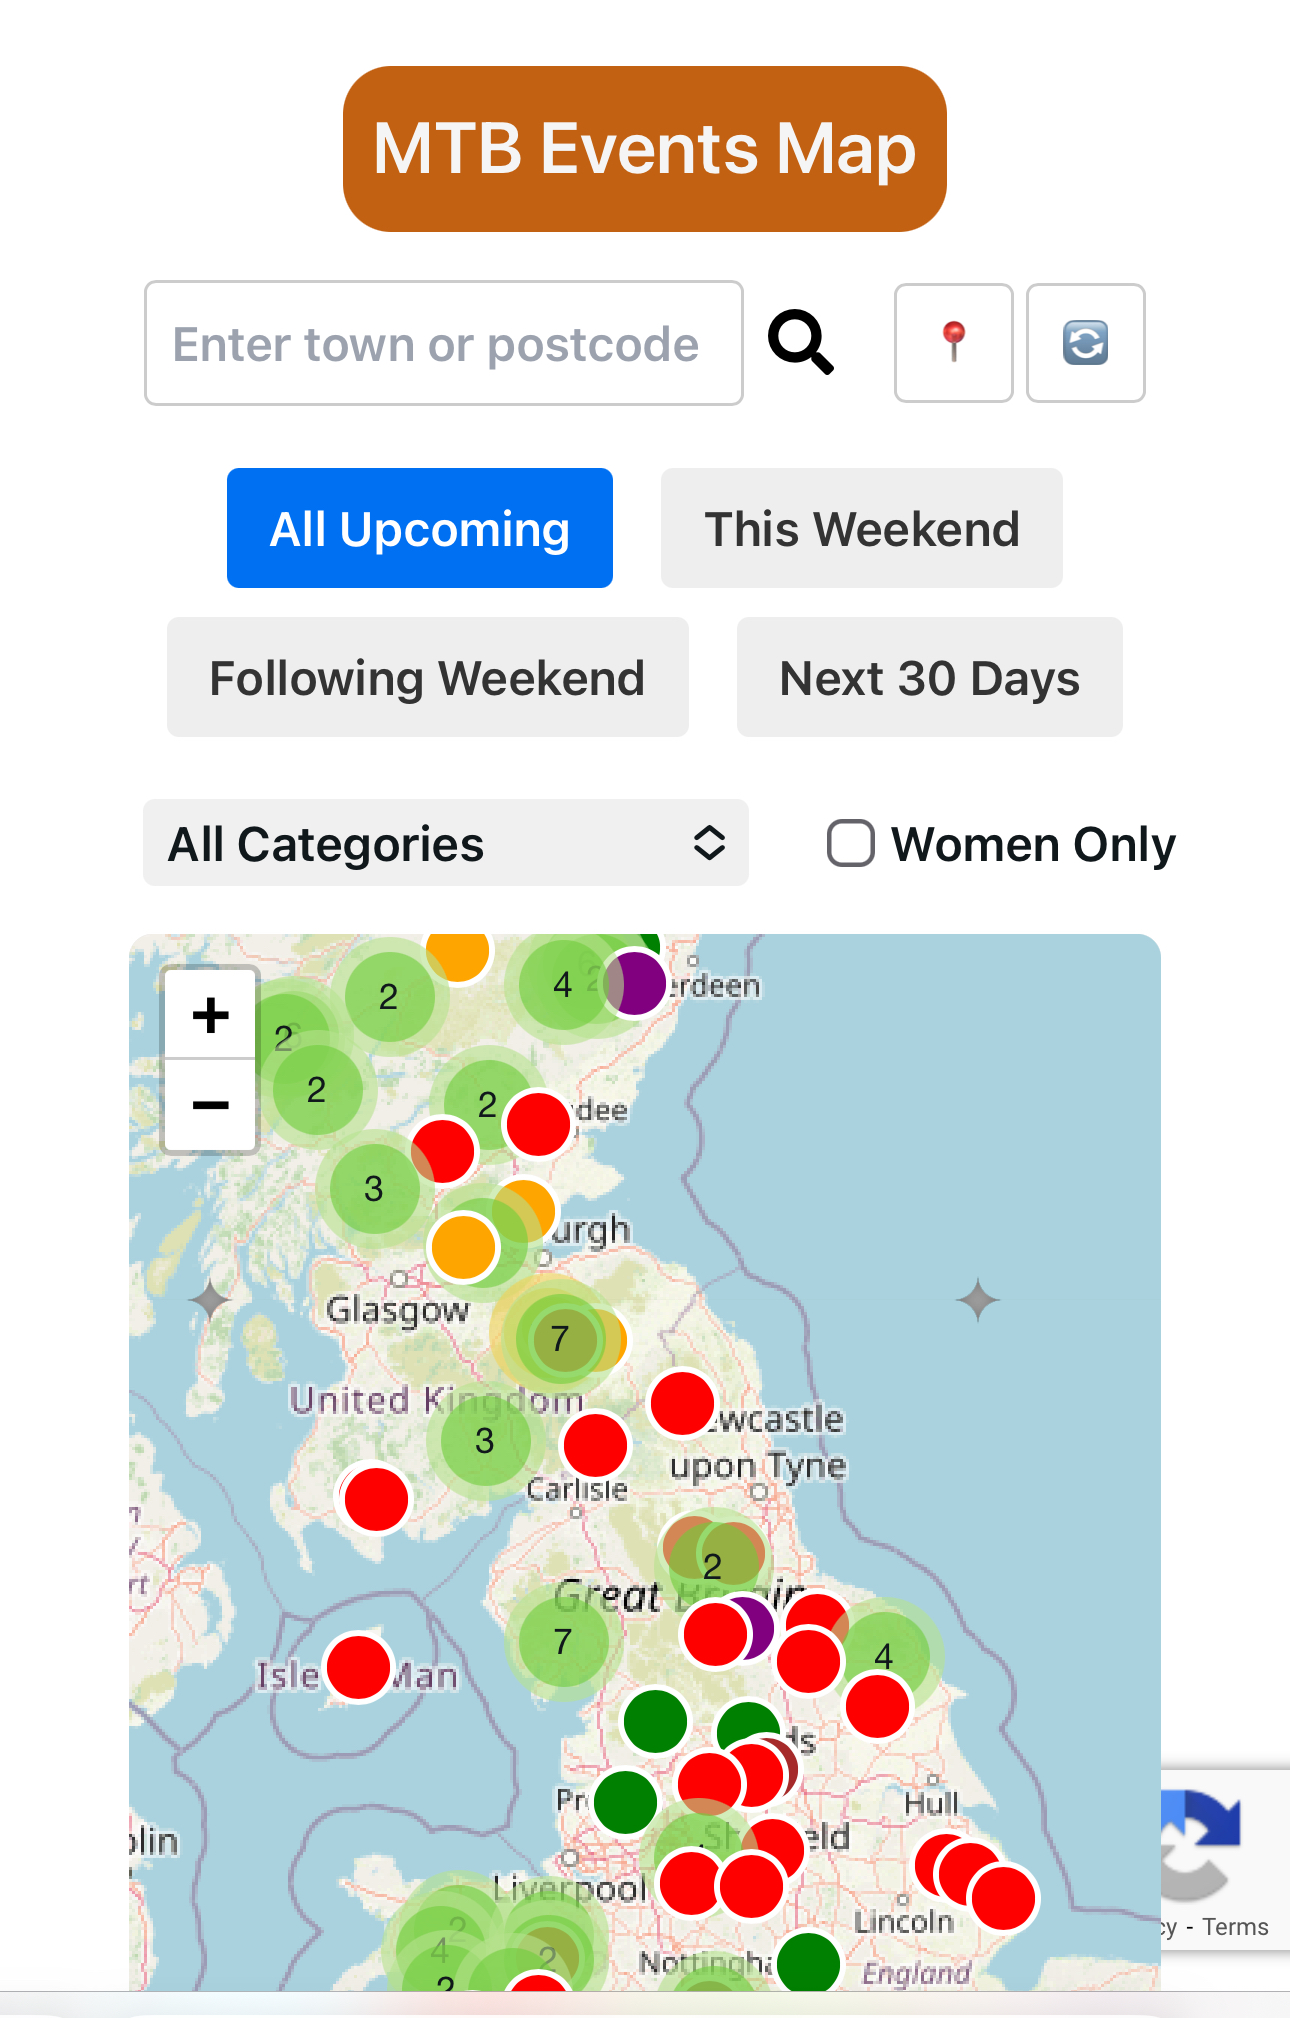Open cluster of 4 north of Hull
The height and width of the screenshot is (2018, 1290).
[x=884, y=1657]
